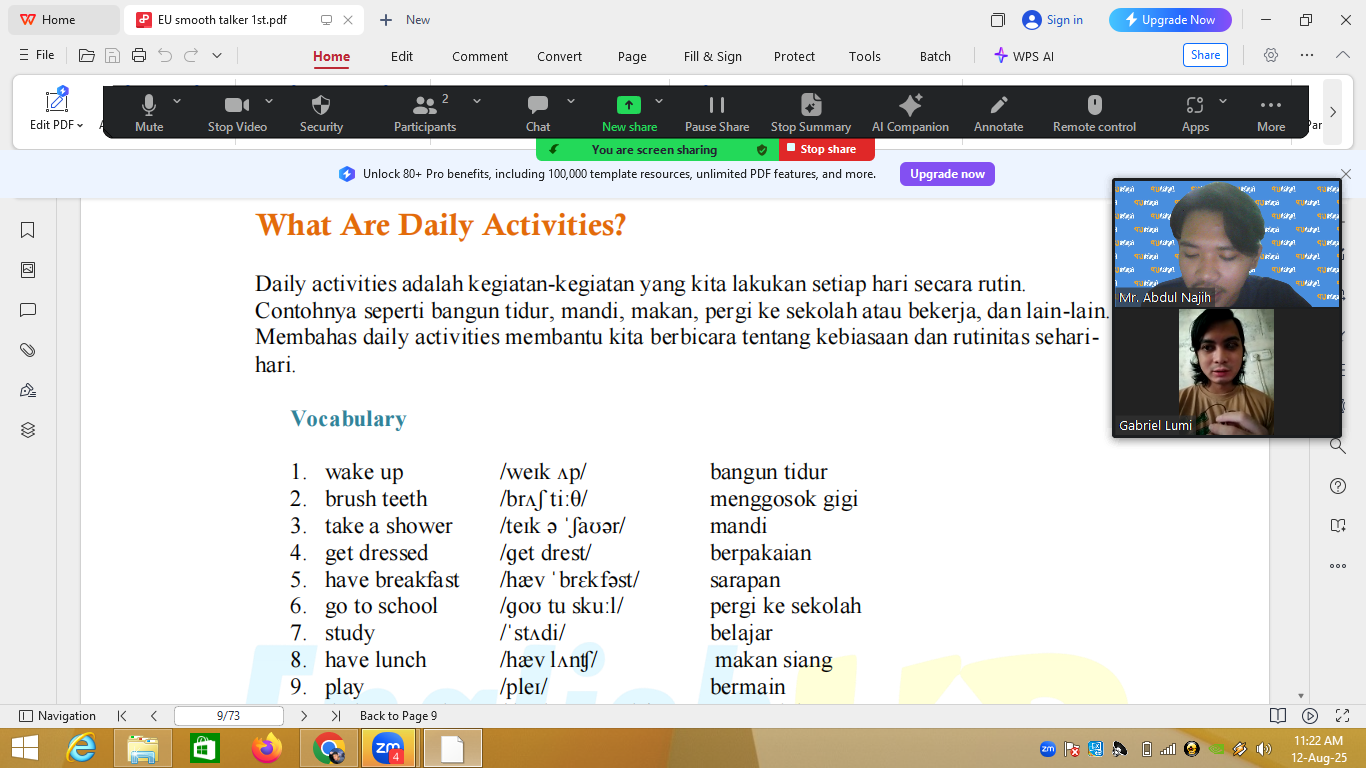Open AI Companion in Zoom
The width and height of the screenshot is (1366, 768).
coord(910,112)
